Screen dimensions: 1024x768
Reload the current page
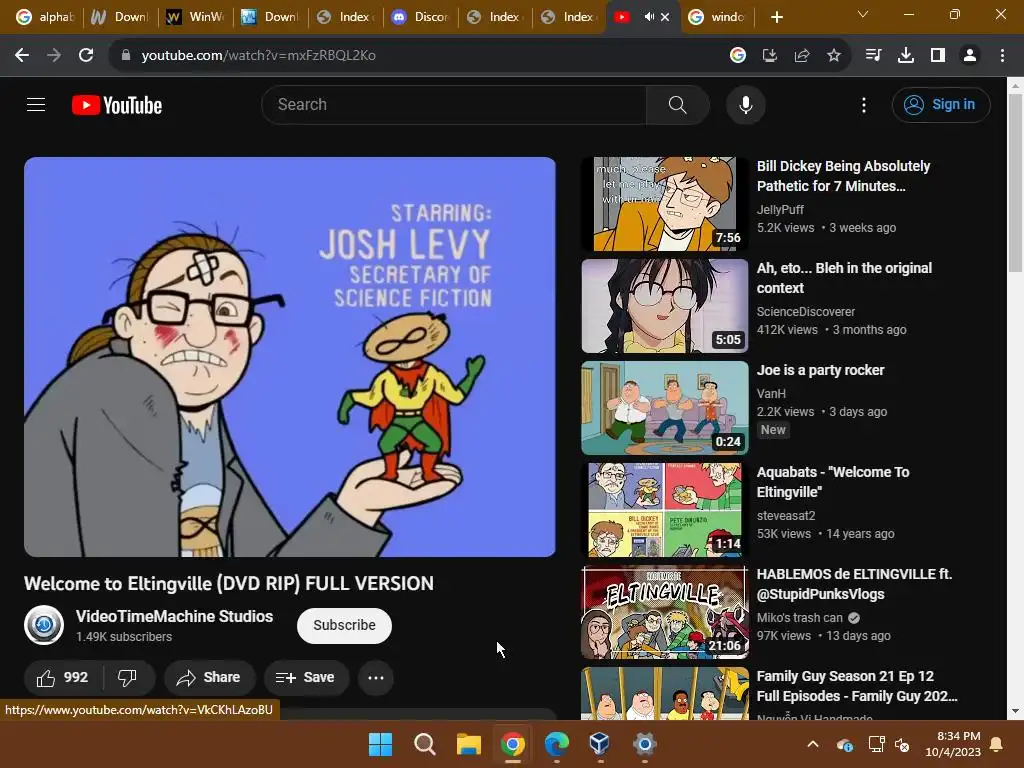[x=86, y=56]
